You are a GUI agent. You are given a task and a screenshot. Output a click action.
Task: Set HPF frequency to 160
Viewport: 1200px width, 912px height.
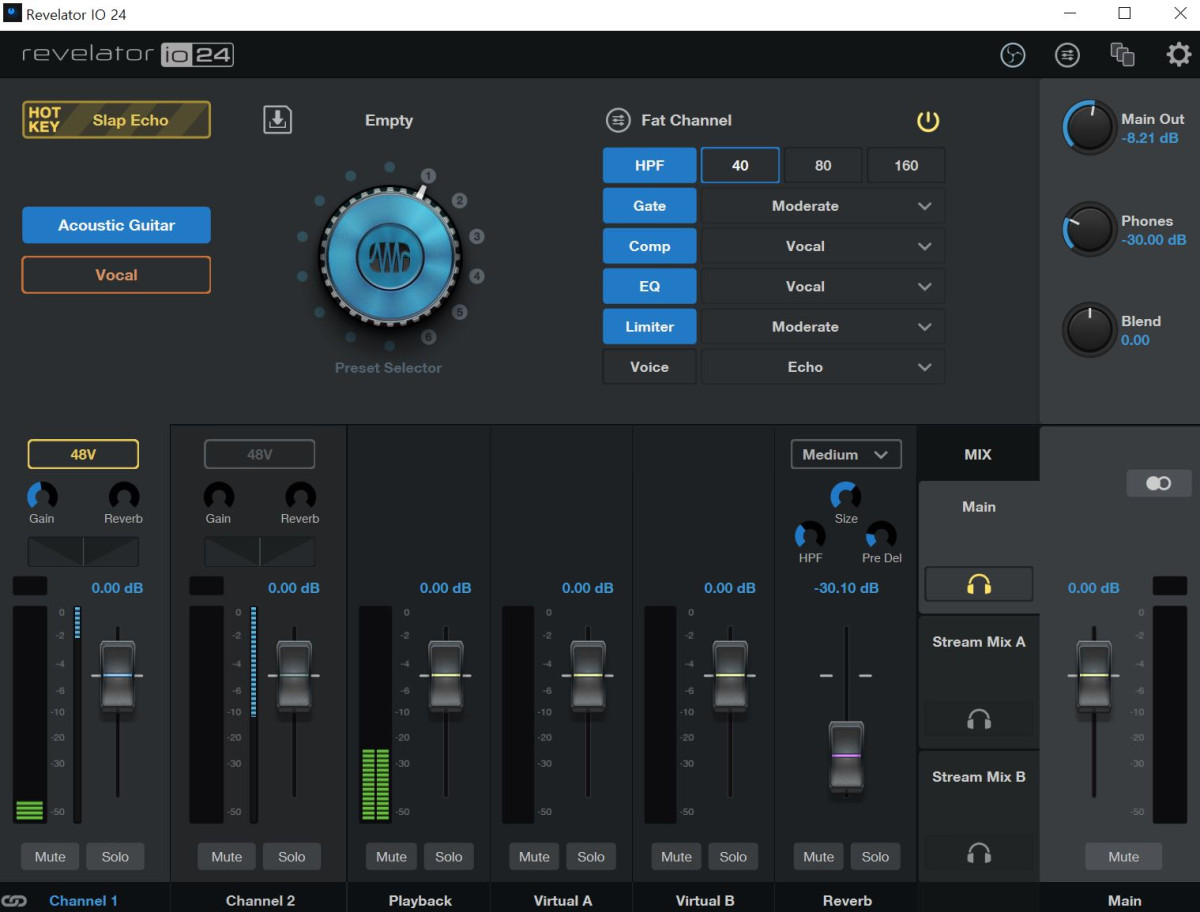click(906, 166)
